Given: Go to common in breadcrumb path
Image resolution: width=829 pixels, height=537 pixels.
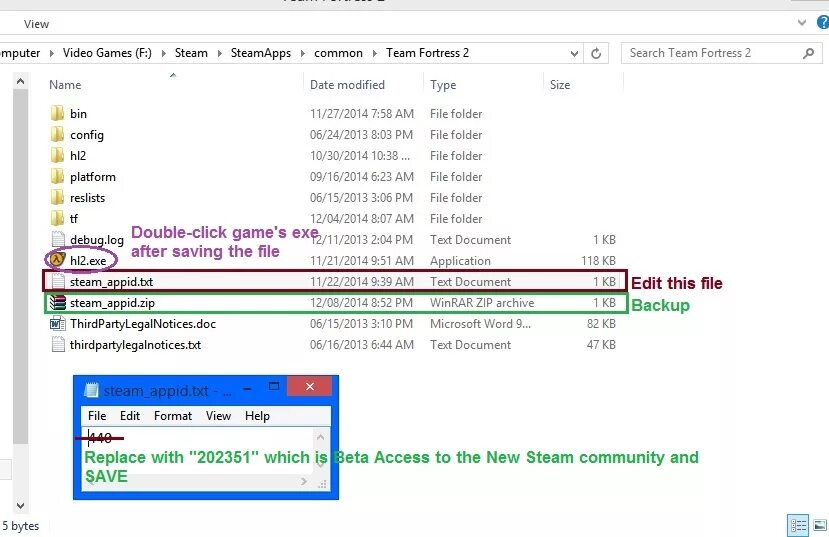Looking at the screenshot, I should point(338,53).
